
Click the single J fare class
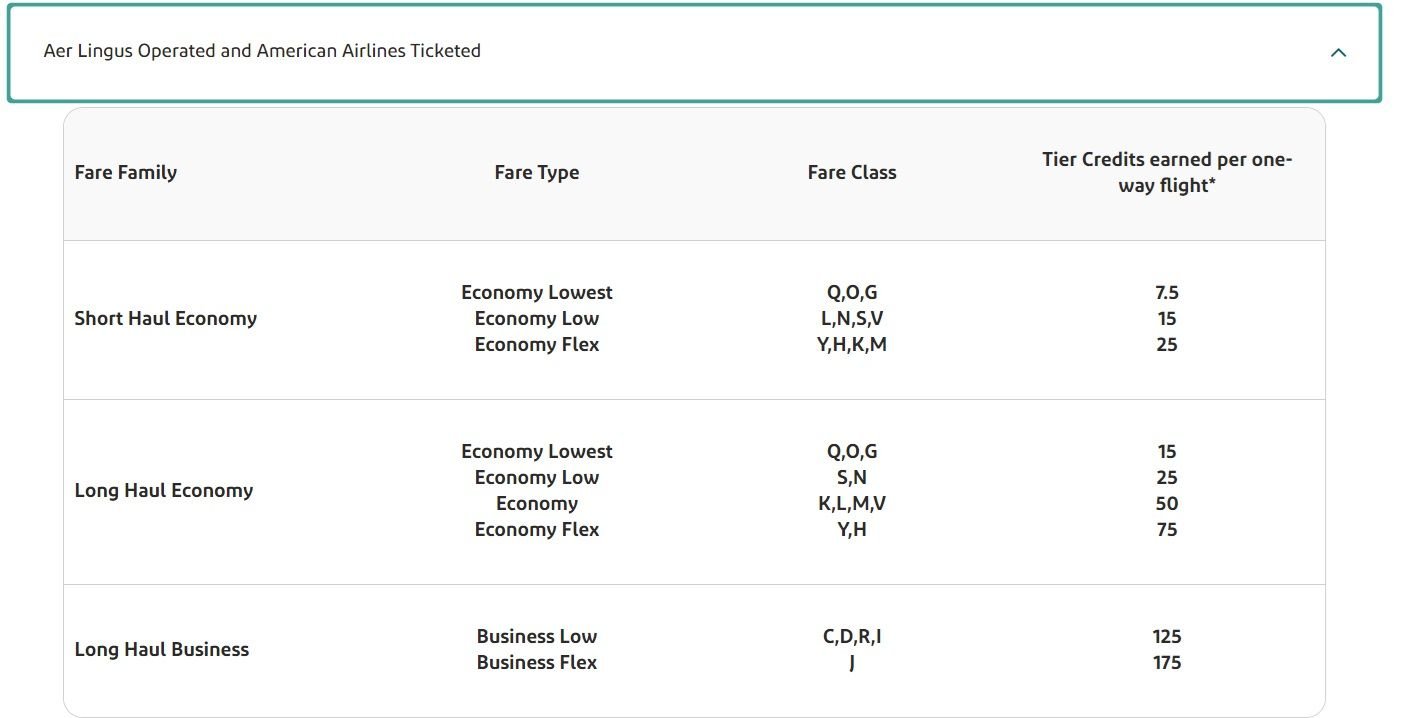(851, 662)
